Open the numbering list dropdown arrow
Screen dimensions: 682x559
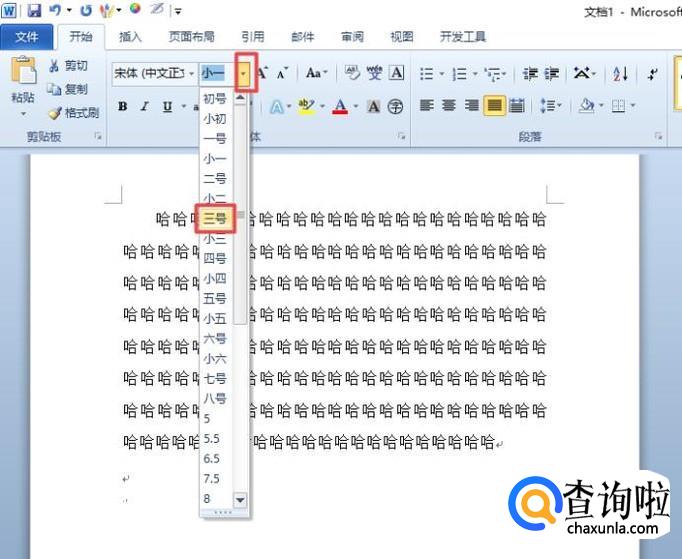coord(475,74)
